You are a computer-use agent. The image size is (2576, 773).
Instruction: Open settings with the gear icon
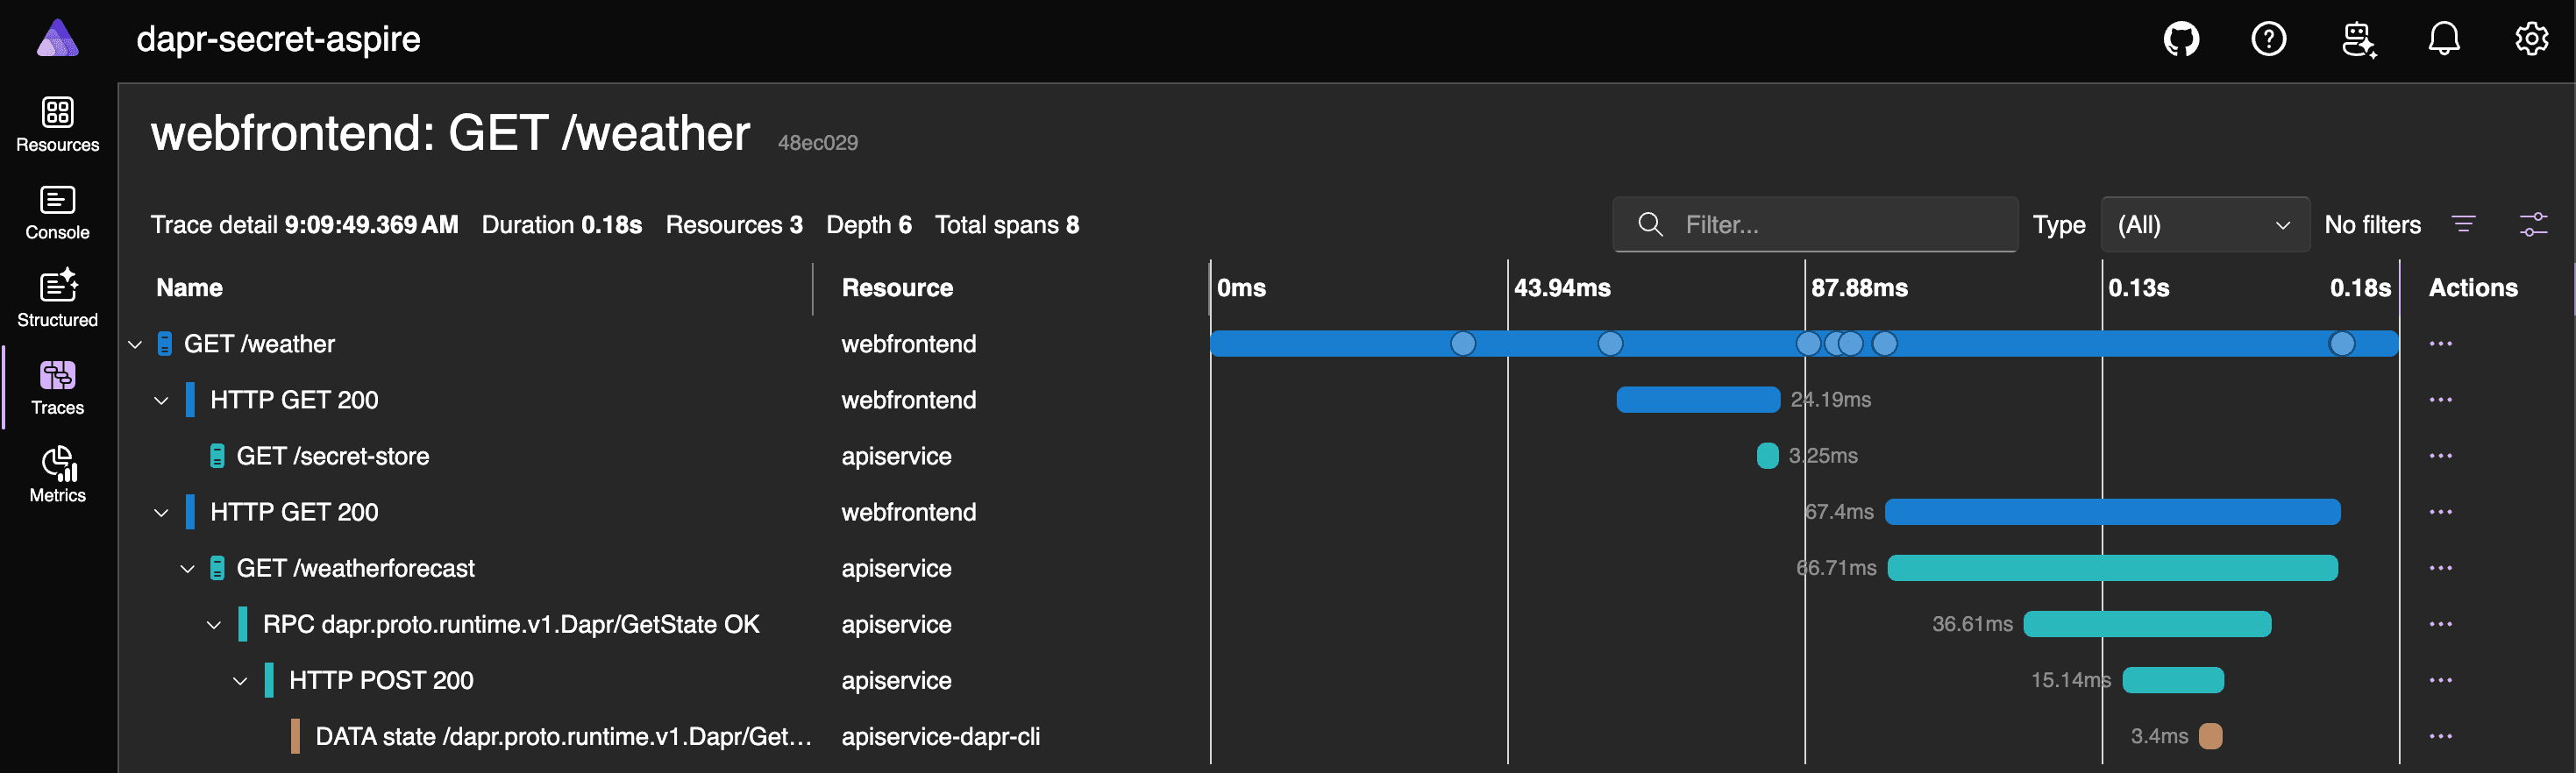click(2531, 39)
